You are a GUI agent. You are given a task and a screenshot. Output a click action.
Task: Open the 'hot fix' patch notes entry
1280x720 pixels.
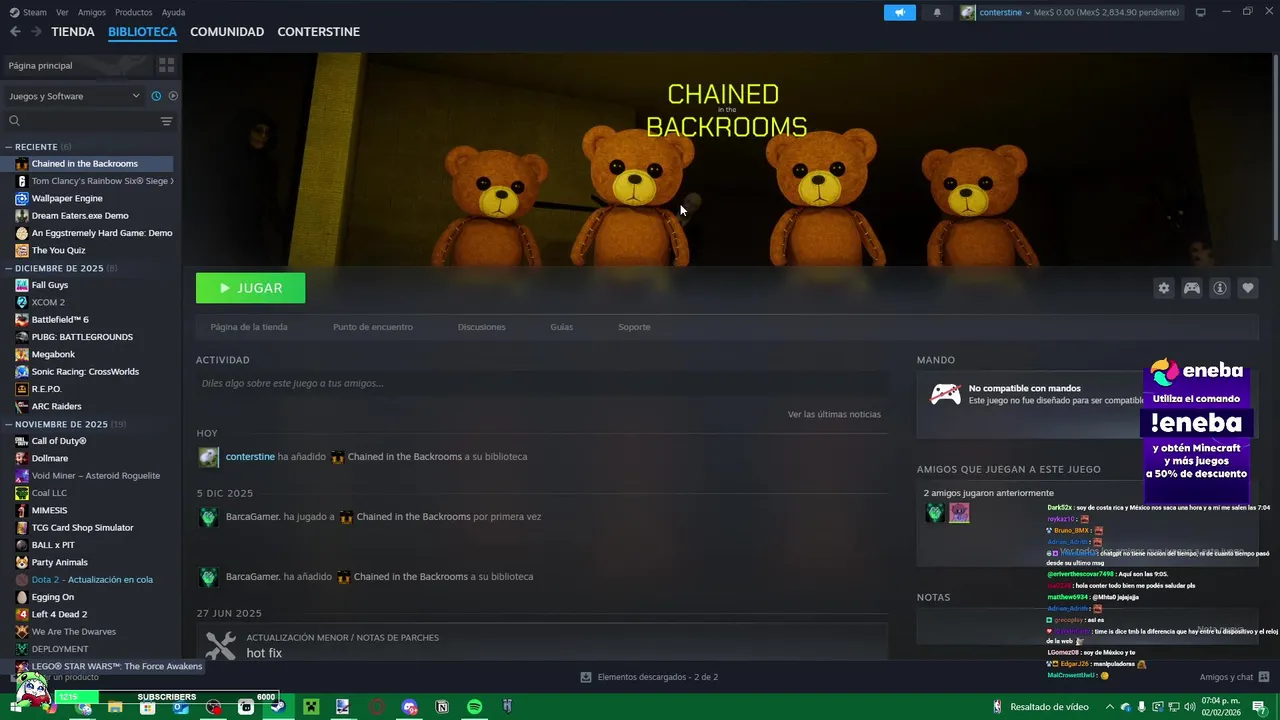tap(264, 653)
